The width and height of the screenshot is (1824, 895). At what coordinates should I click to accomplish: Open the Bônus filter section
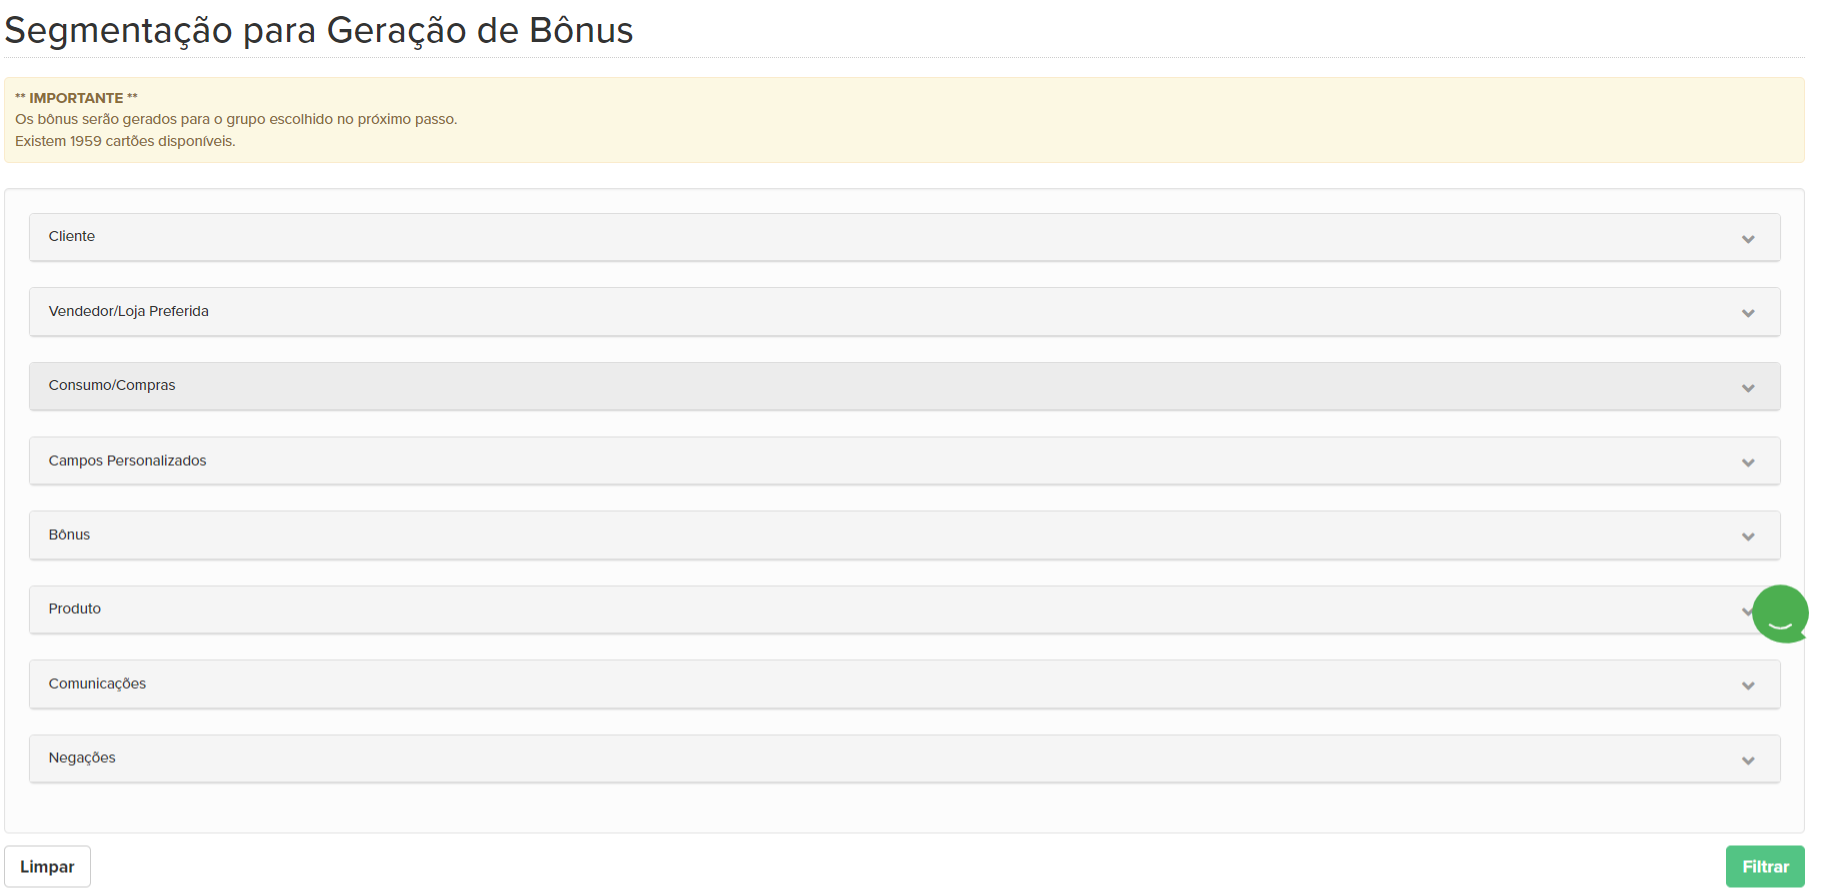click(x=904, y=535)
